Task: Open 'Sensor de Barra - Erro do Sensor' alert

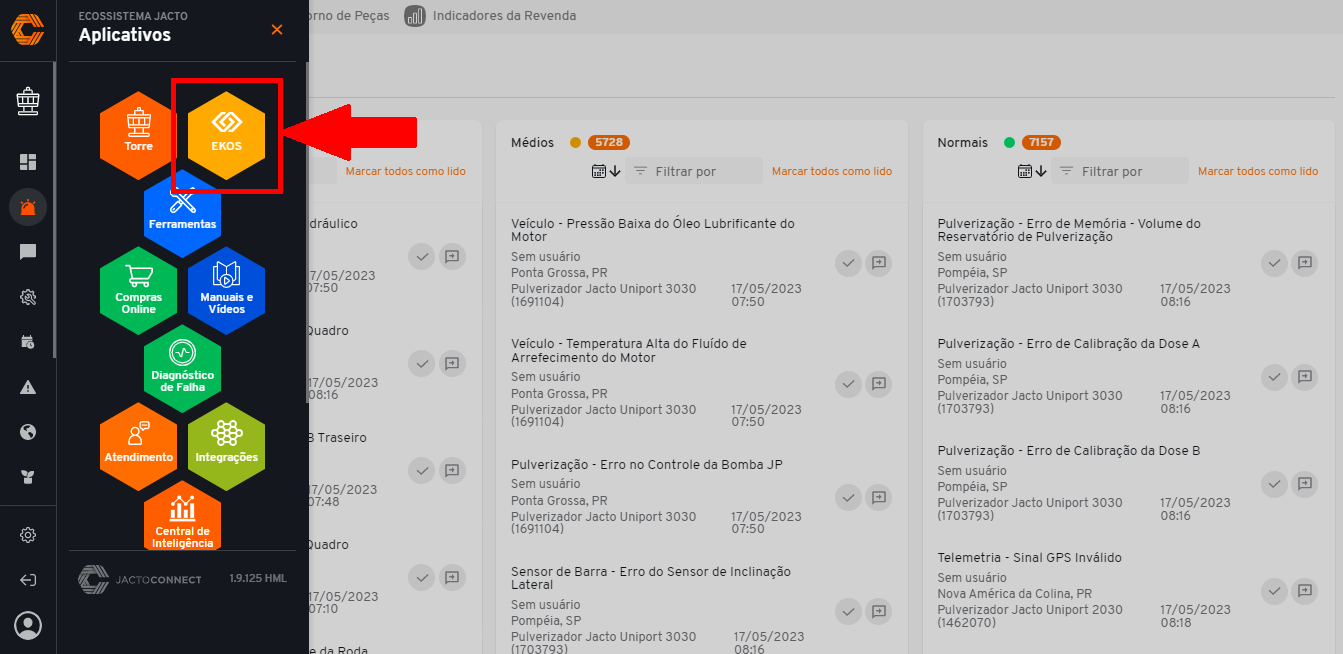Action: 651,578
